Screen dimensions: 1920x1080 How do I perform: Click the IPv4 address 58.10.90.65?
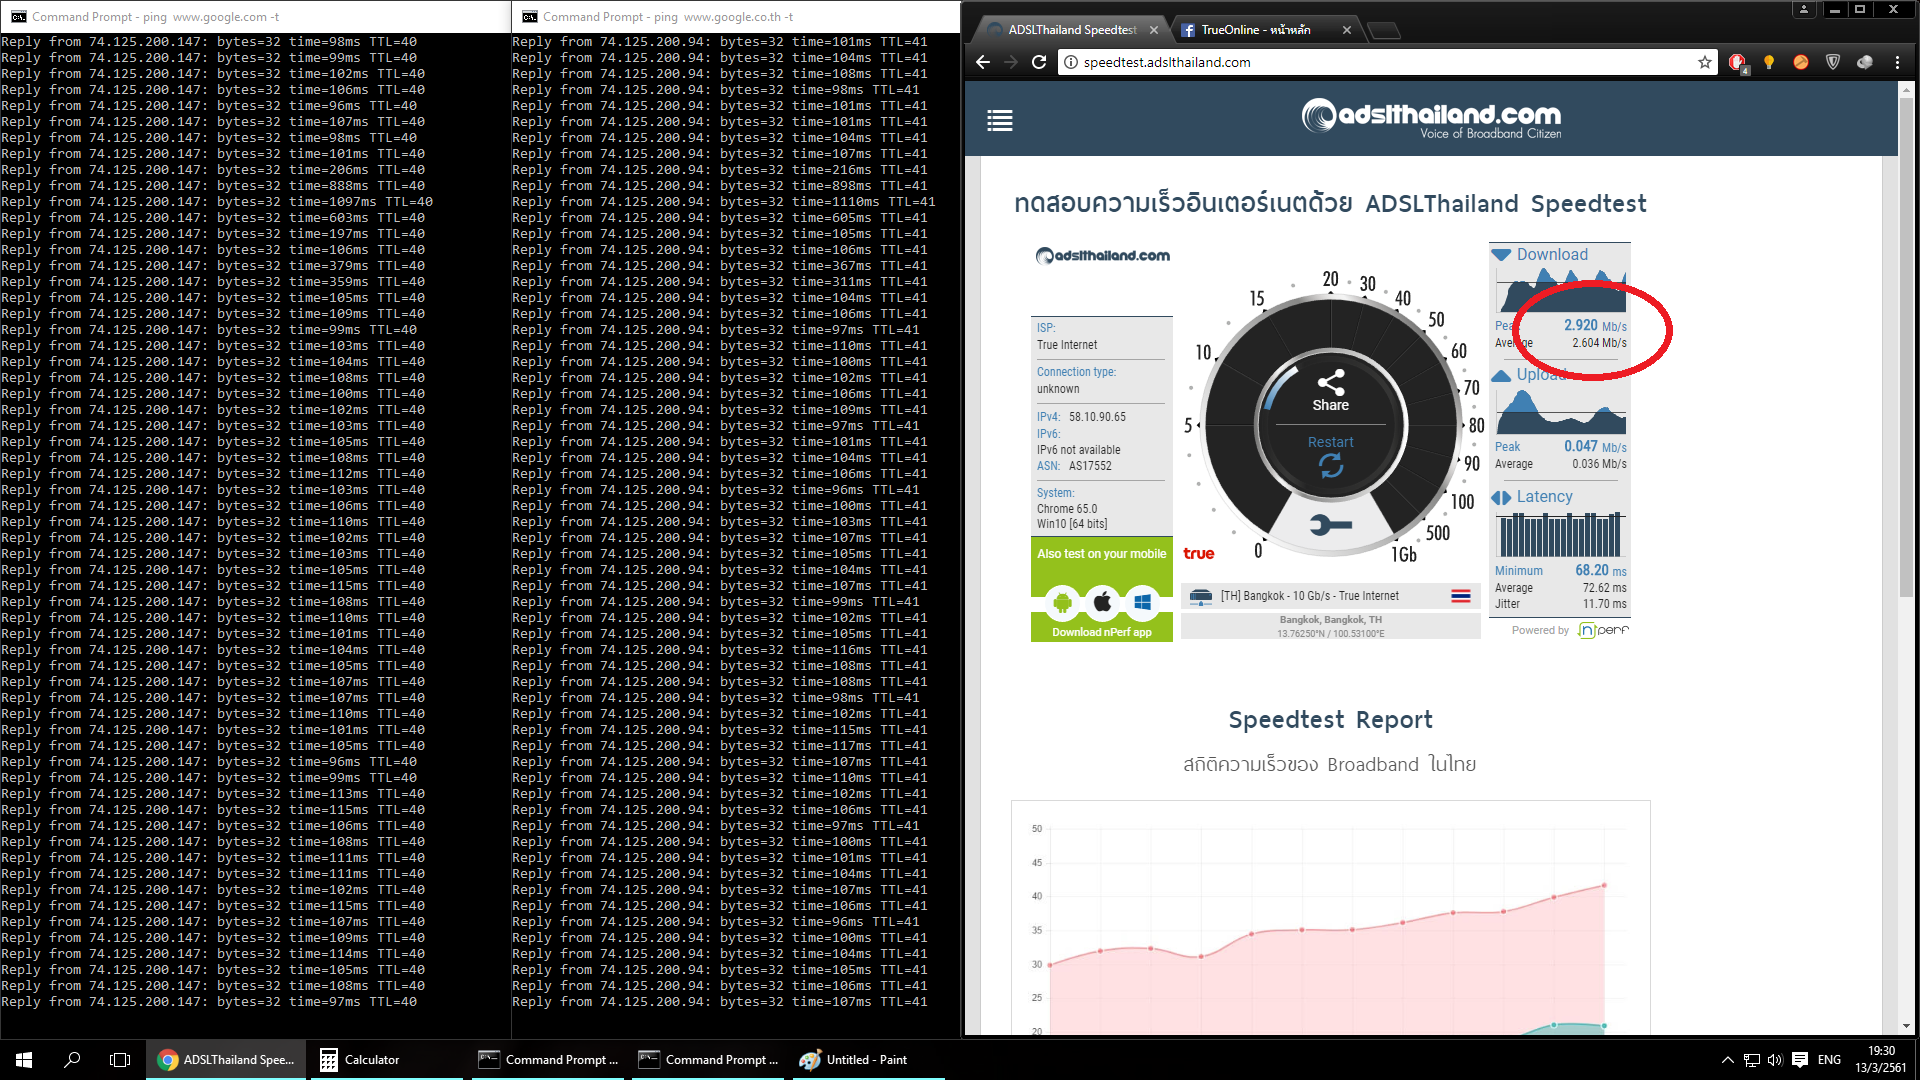(1097, 417)
